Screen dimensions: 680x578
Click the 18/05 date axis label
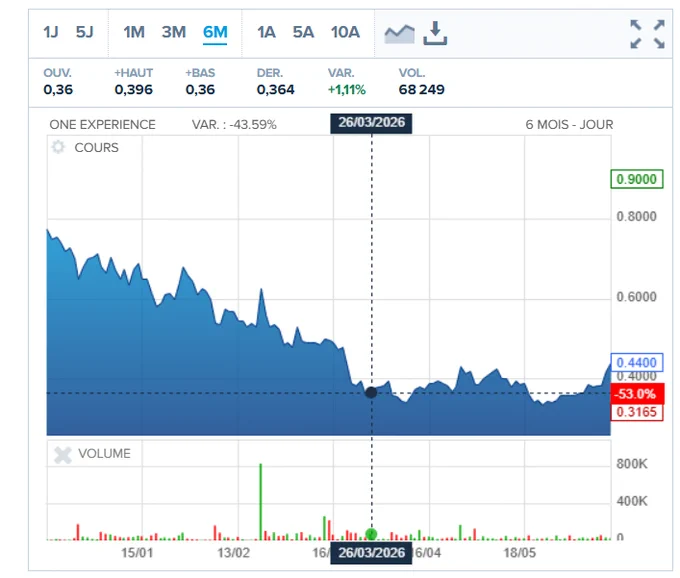[520, 553]
